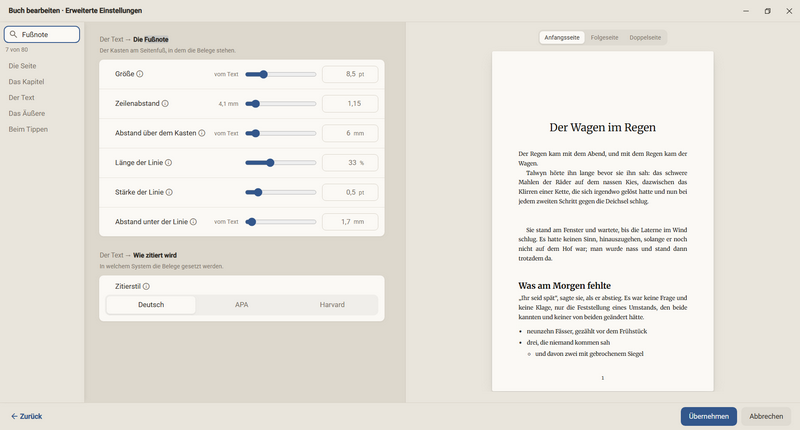Open the Die Seite section
This screenshot has width=800, height=430.
(x=22, y=66)
